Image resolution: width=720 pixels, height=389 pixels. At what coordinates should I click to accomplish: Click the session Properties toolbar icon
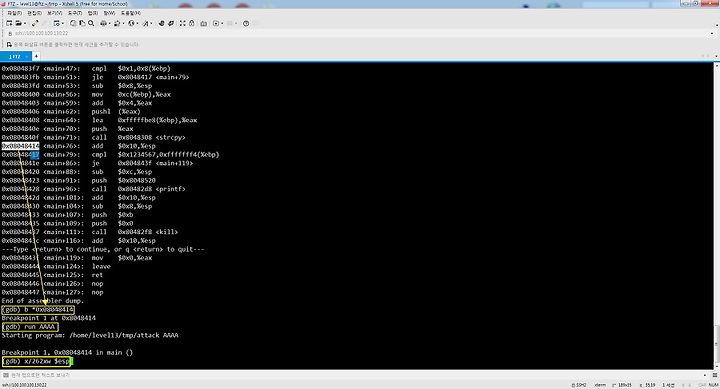(56, 23)
